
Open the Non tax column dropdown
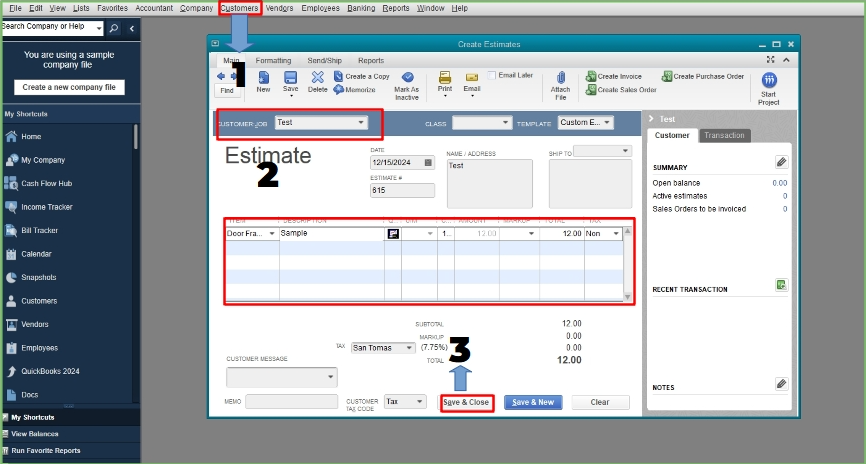(616, 234)
